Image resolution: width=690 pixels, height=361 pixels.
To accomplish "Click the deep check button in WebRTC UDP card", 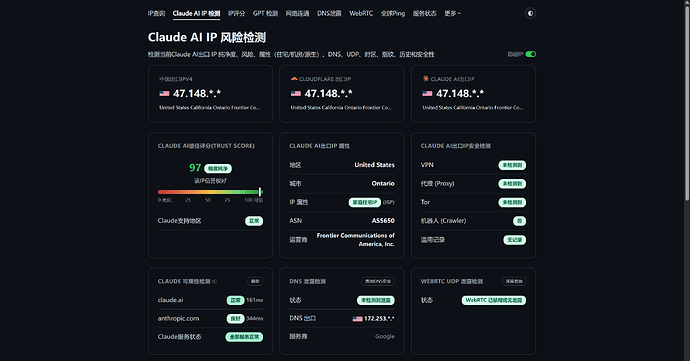I will click(x=514, y=281).
